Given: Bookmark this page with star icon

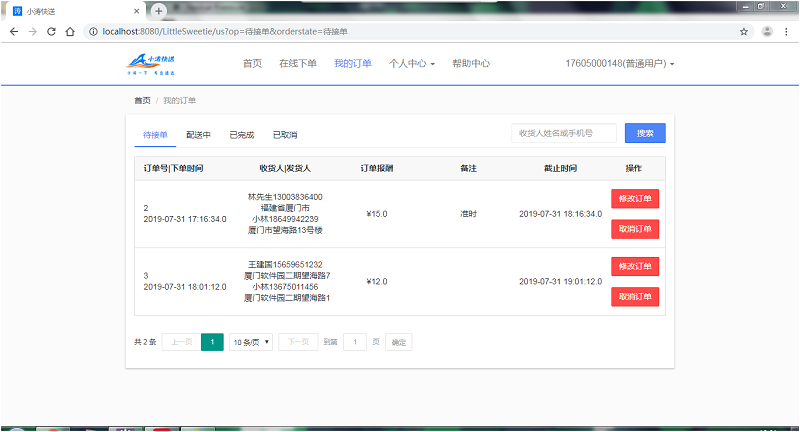Looking at the screenshot, I should click(744, 32).
